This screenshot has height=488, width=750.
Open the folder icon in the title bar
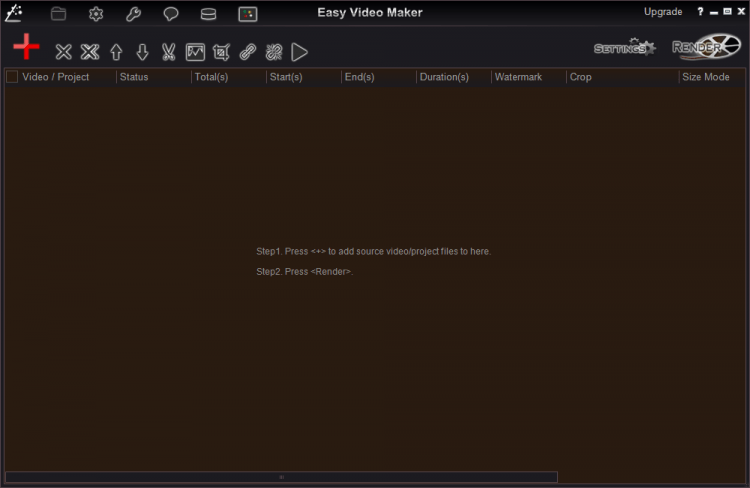58,14
